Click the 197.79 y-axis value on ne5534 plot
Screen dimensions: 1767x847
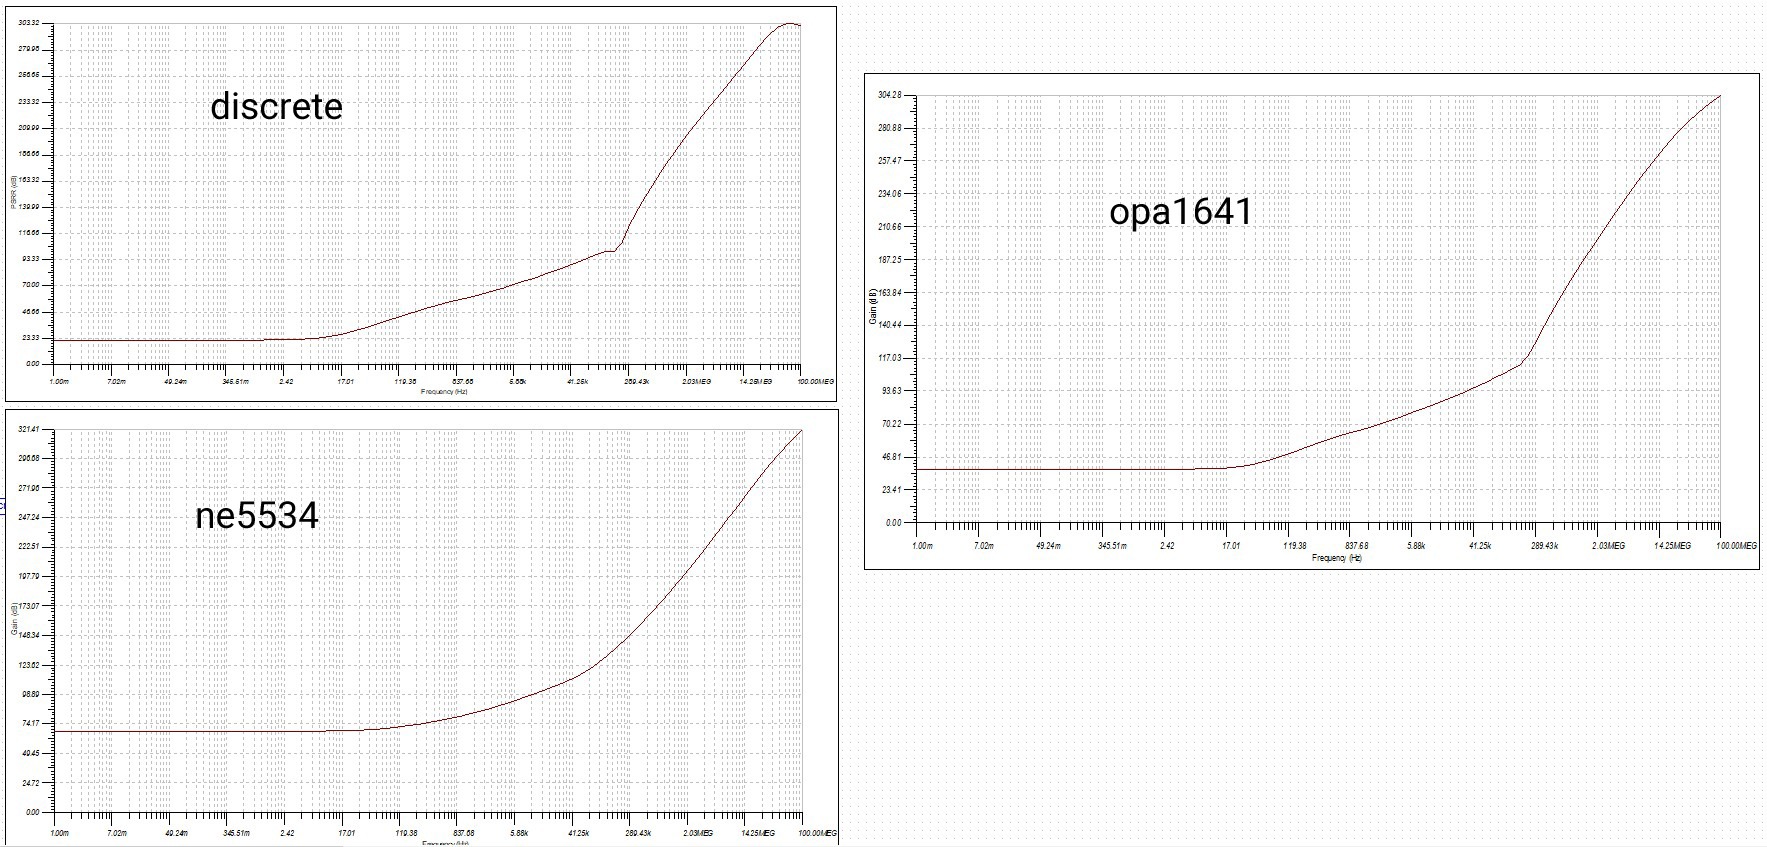point(29,576)
